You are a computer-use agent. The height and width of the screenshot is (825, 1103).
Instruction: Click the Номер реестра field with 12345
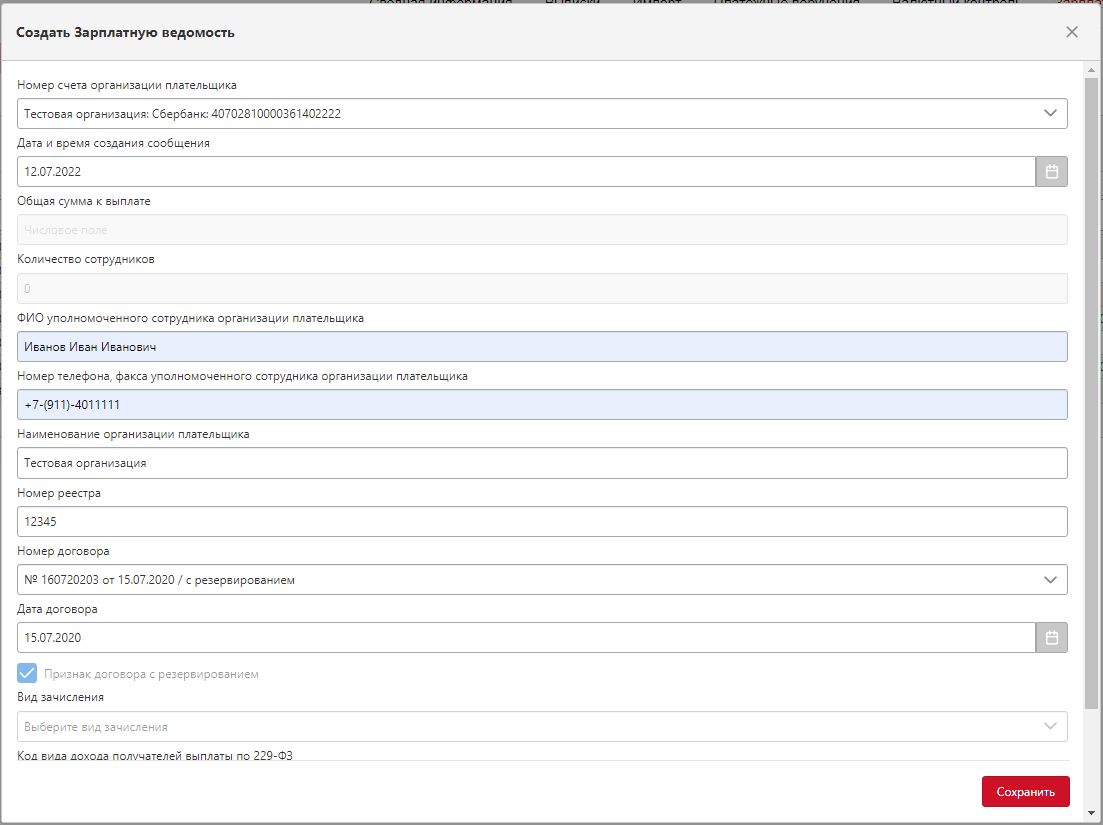click(x=542, y=522)
